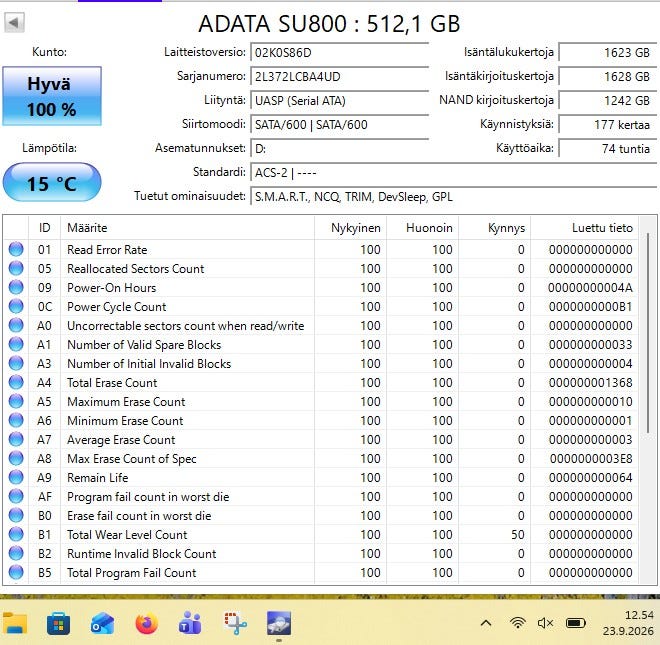The image size is (660, 645).
Task: Click the status circle of Uncorrectable sectors count row
Action: [x=16, y=325]
